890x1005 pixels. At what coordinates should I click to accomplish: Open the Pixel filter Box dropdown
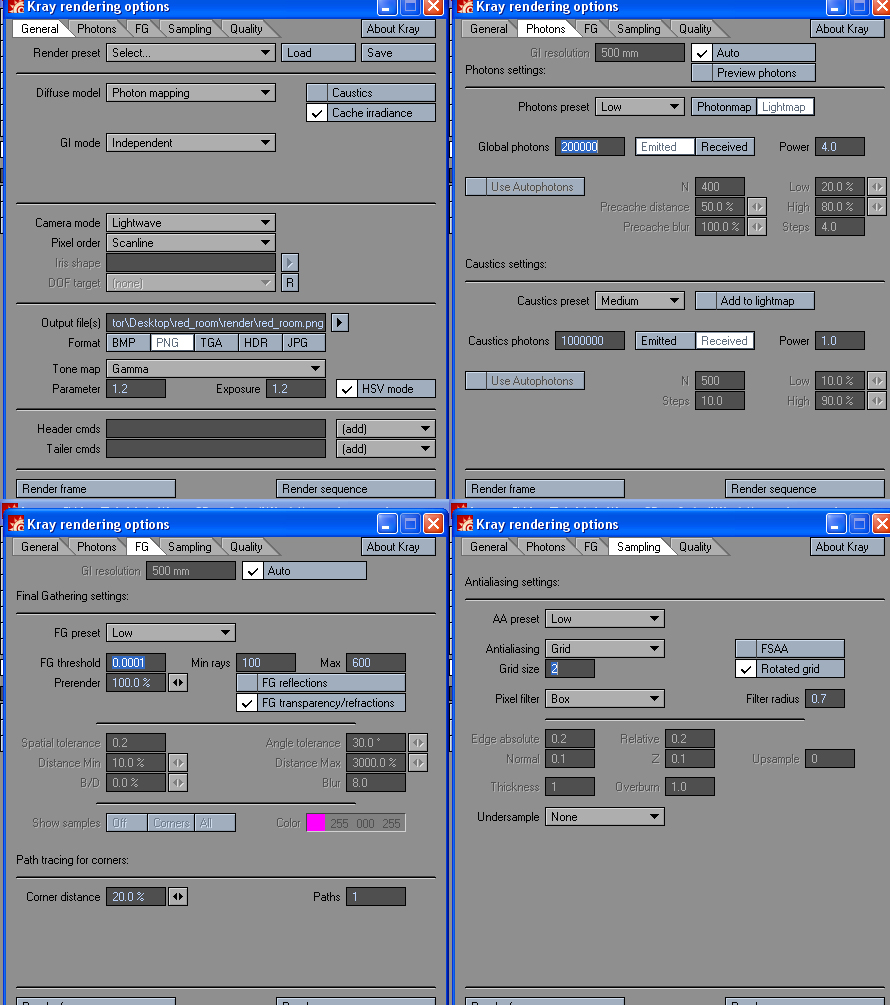[604, 699]
